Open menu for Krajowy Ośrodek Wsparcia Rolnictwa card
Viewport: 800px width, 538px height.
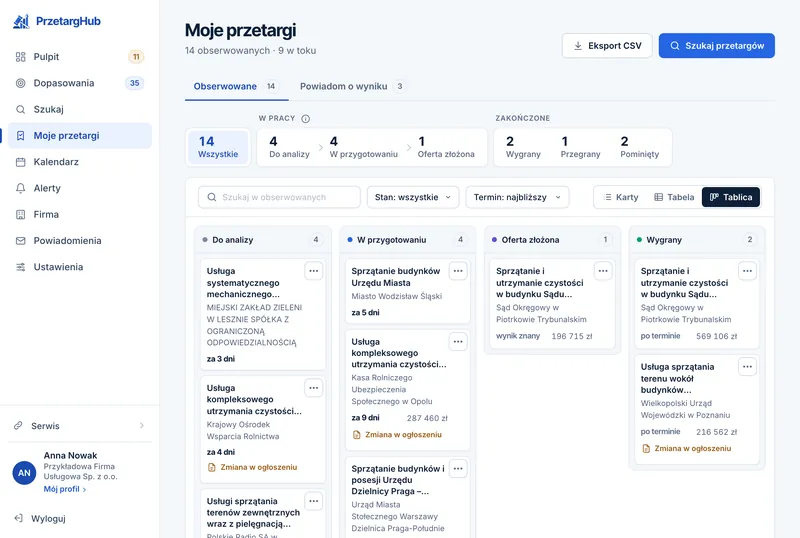314,388
